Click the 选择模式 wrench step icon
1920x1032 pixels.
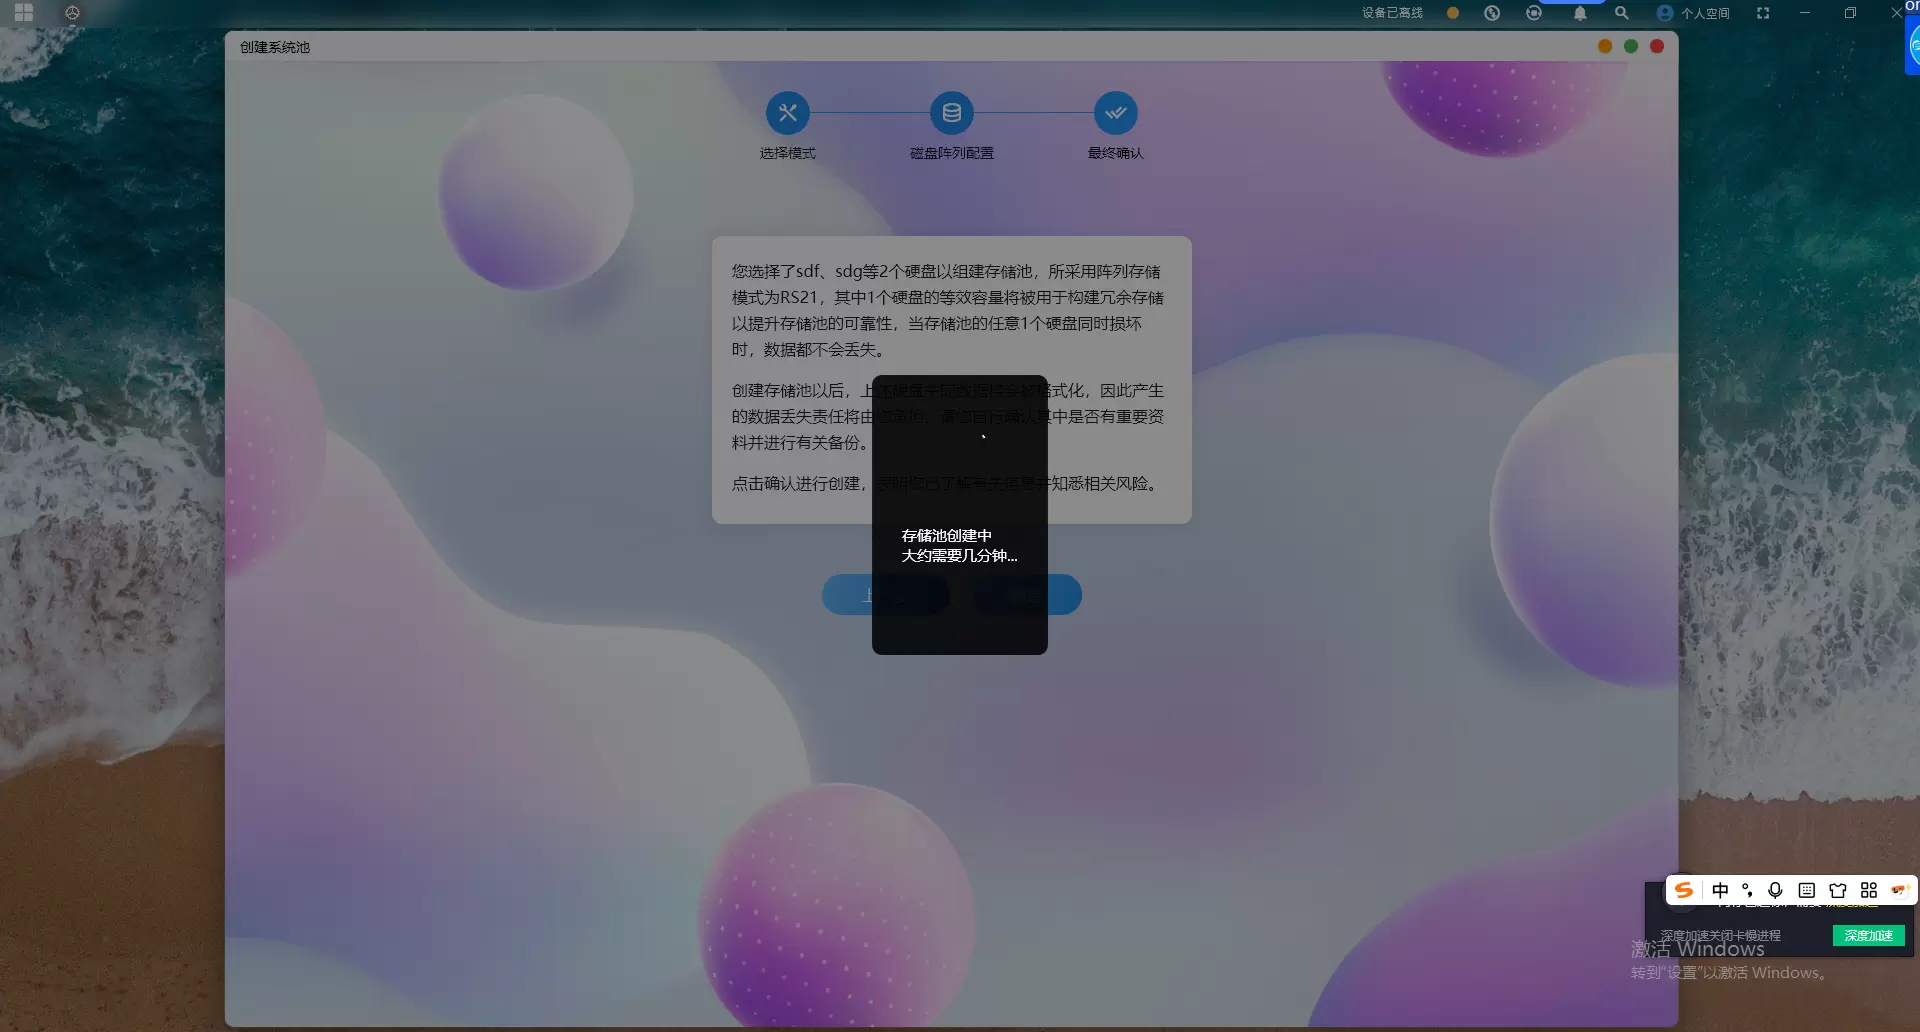tap(787, 113)
